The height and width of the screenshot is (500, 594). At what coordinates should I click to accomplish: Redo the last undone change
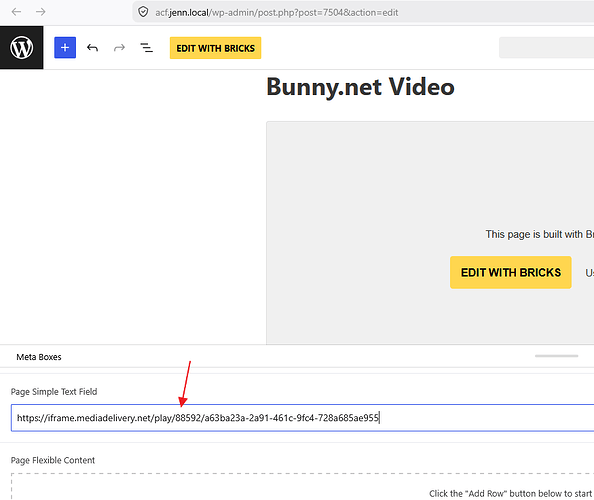pyautogui.click(x=119, y=48)
